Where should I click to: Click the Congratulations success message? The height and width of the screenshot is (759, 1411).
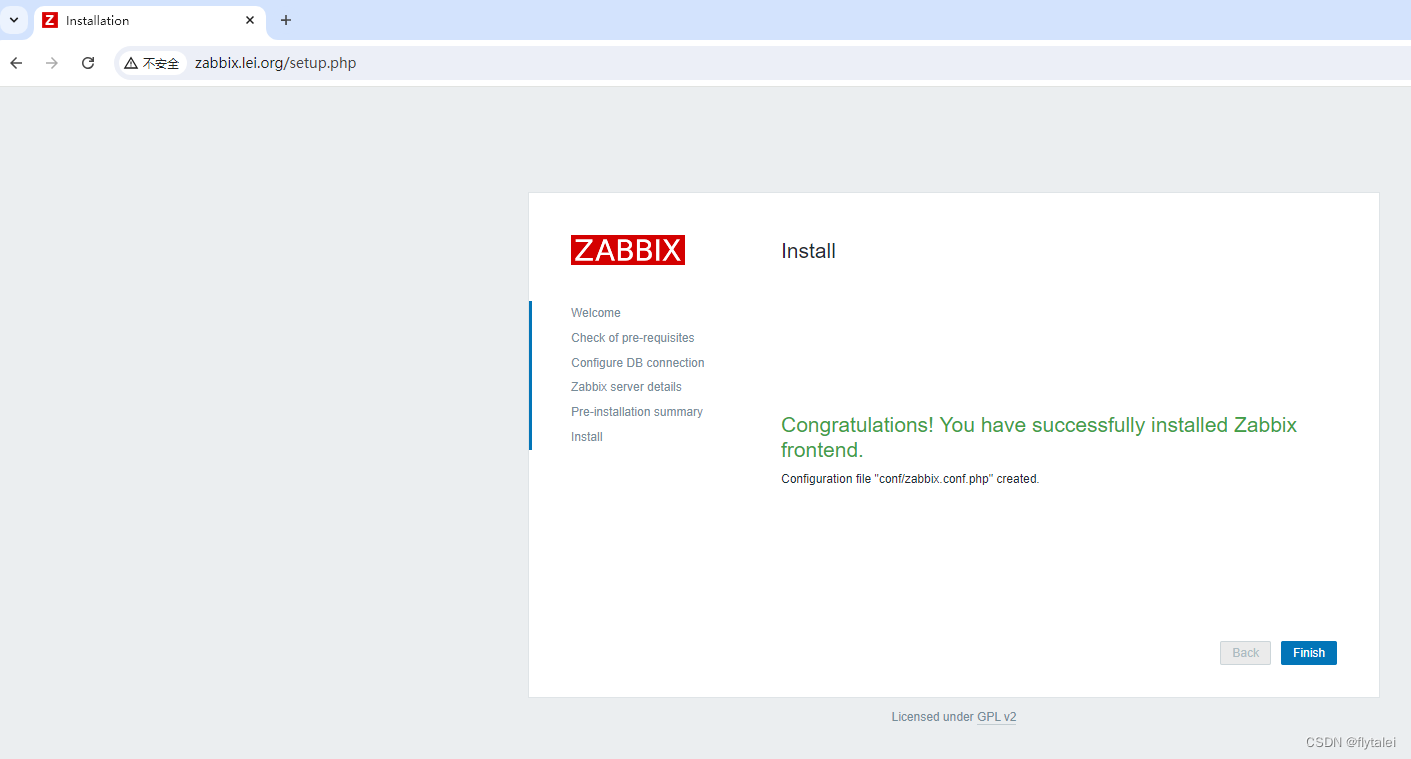point(1039,437)
